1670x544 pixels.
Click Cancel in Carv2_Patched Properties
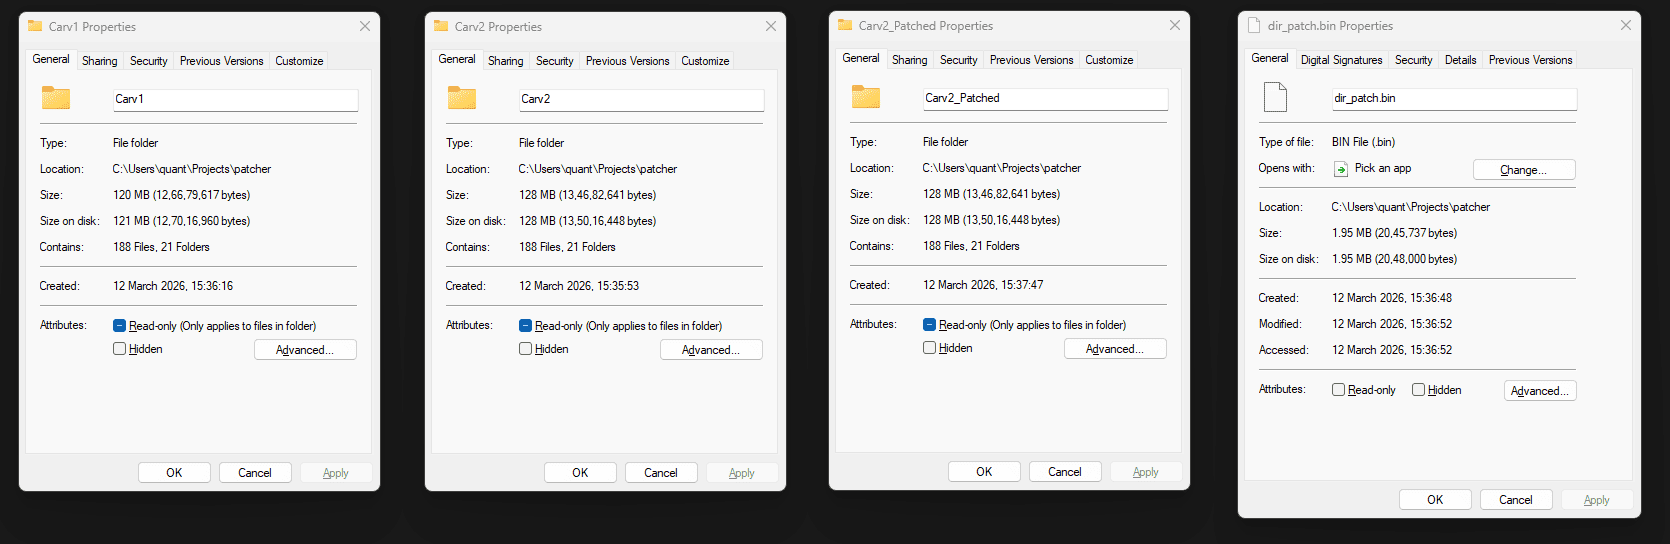point(1065,472)
